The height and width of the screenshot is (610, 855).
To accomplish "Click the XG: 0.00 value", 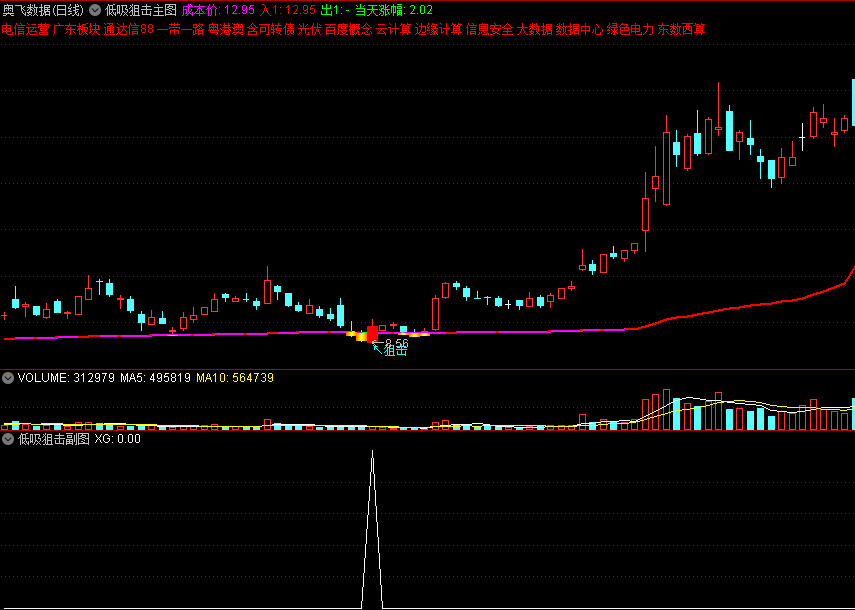I will tap(117, 439).
